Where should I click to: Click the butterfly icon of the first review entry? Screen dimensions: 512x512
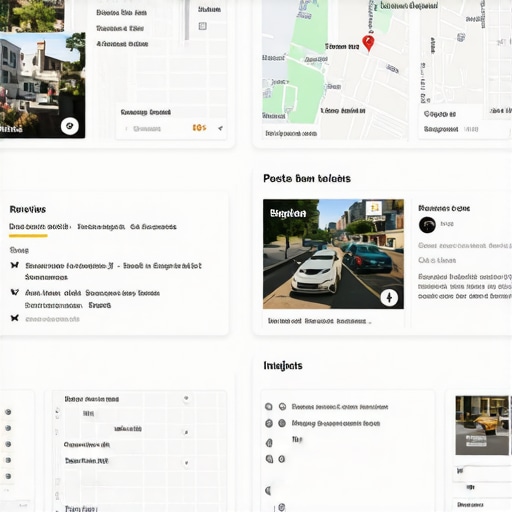pyautogui.click(x=14, y=265)
